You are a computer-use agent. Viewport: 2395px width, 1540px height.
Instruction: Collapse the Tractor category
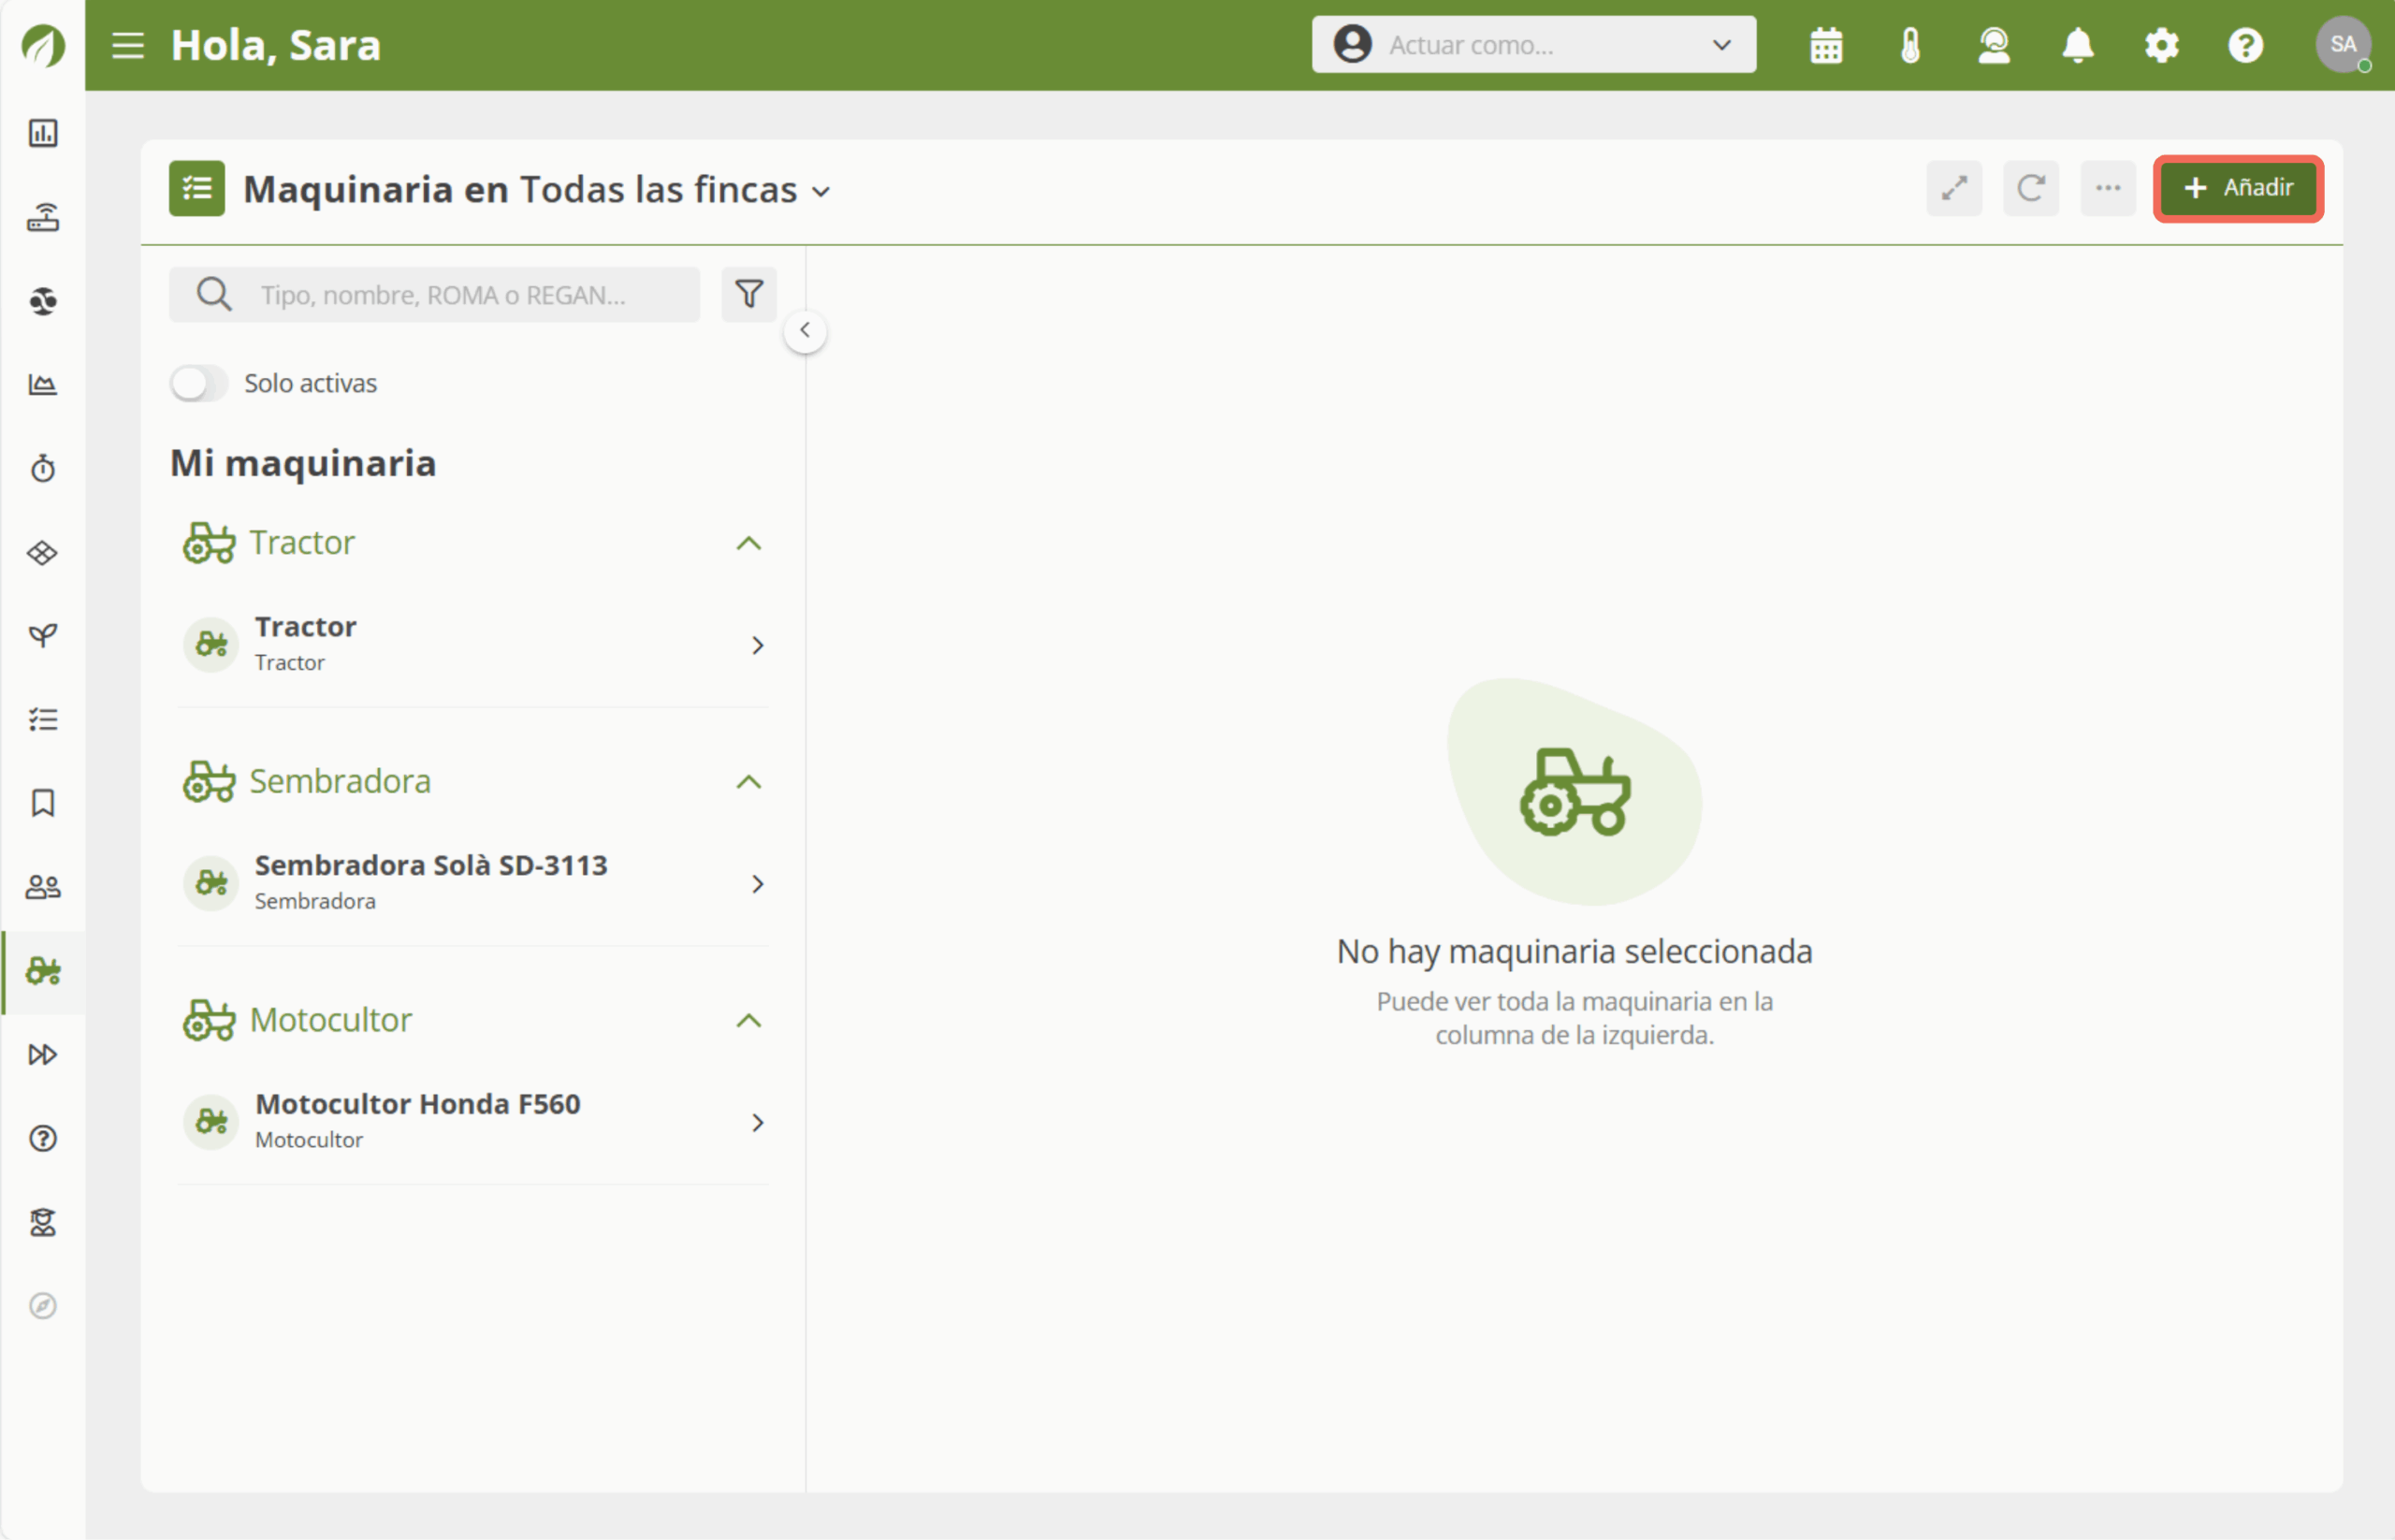[749, 543]
